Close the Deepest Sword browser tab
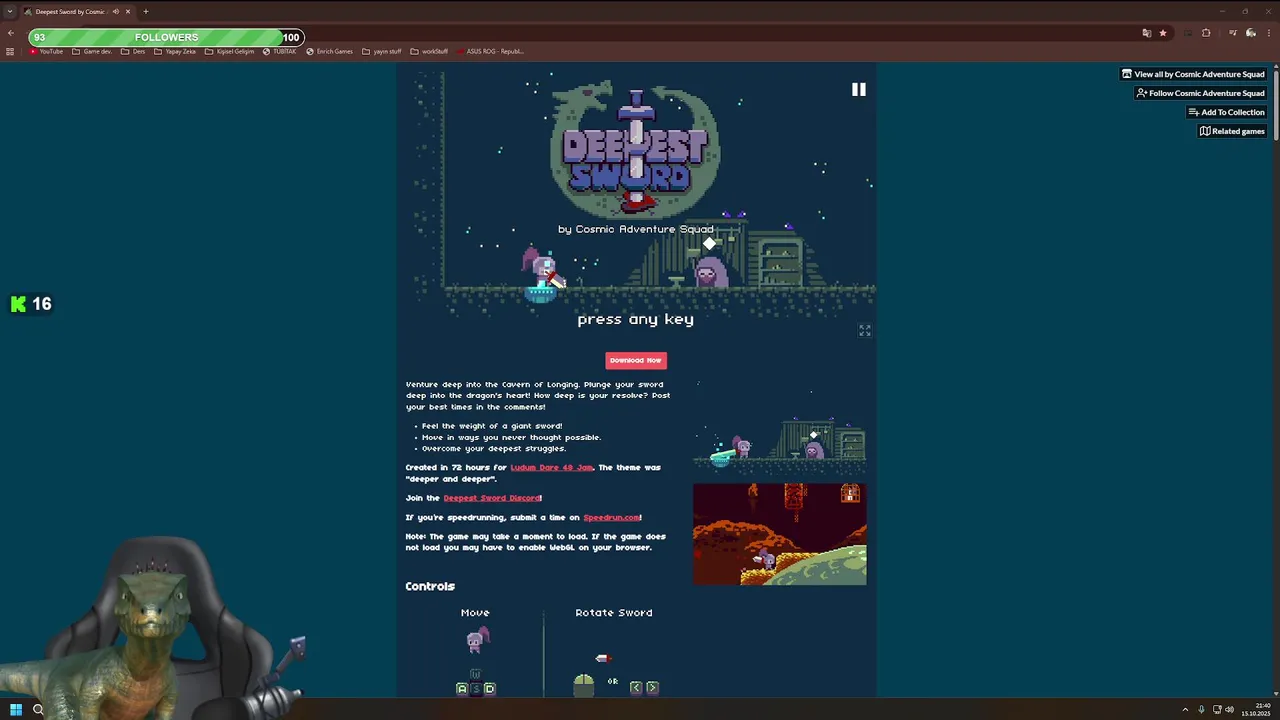1280x720 pixels. [127, 12]
